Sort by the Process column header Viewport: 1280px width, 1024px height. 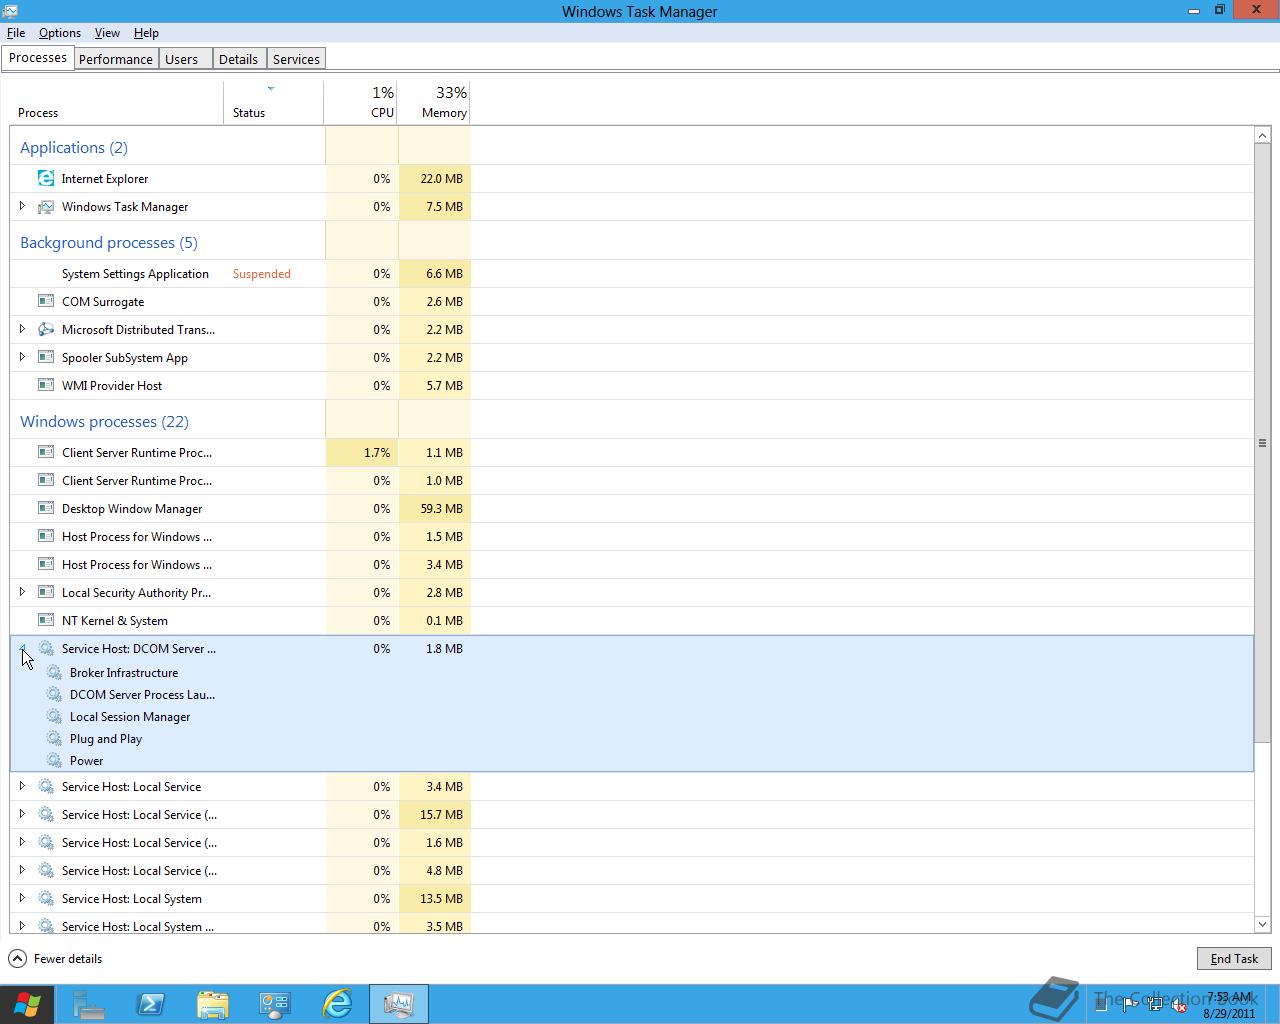117,102
